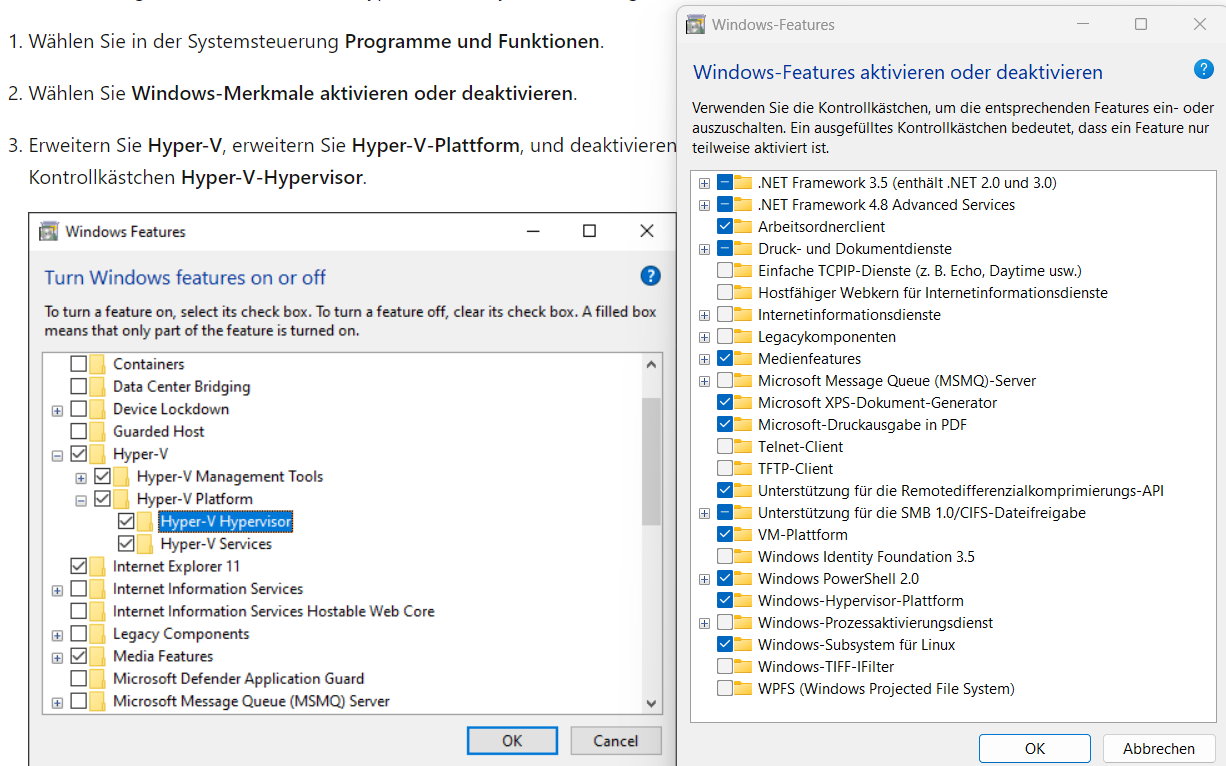Viewport: 1226px width, 766px height.
Task: Check the Hostfähiger Webkern für Internetinformationsdienste checkbox
Action: (725, 292)
